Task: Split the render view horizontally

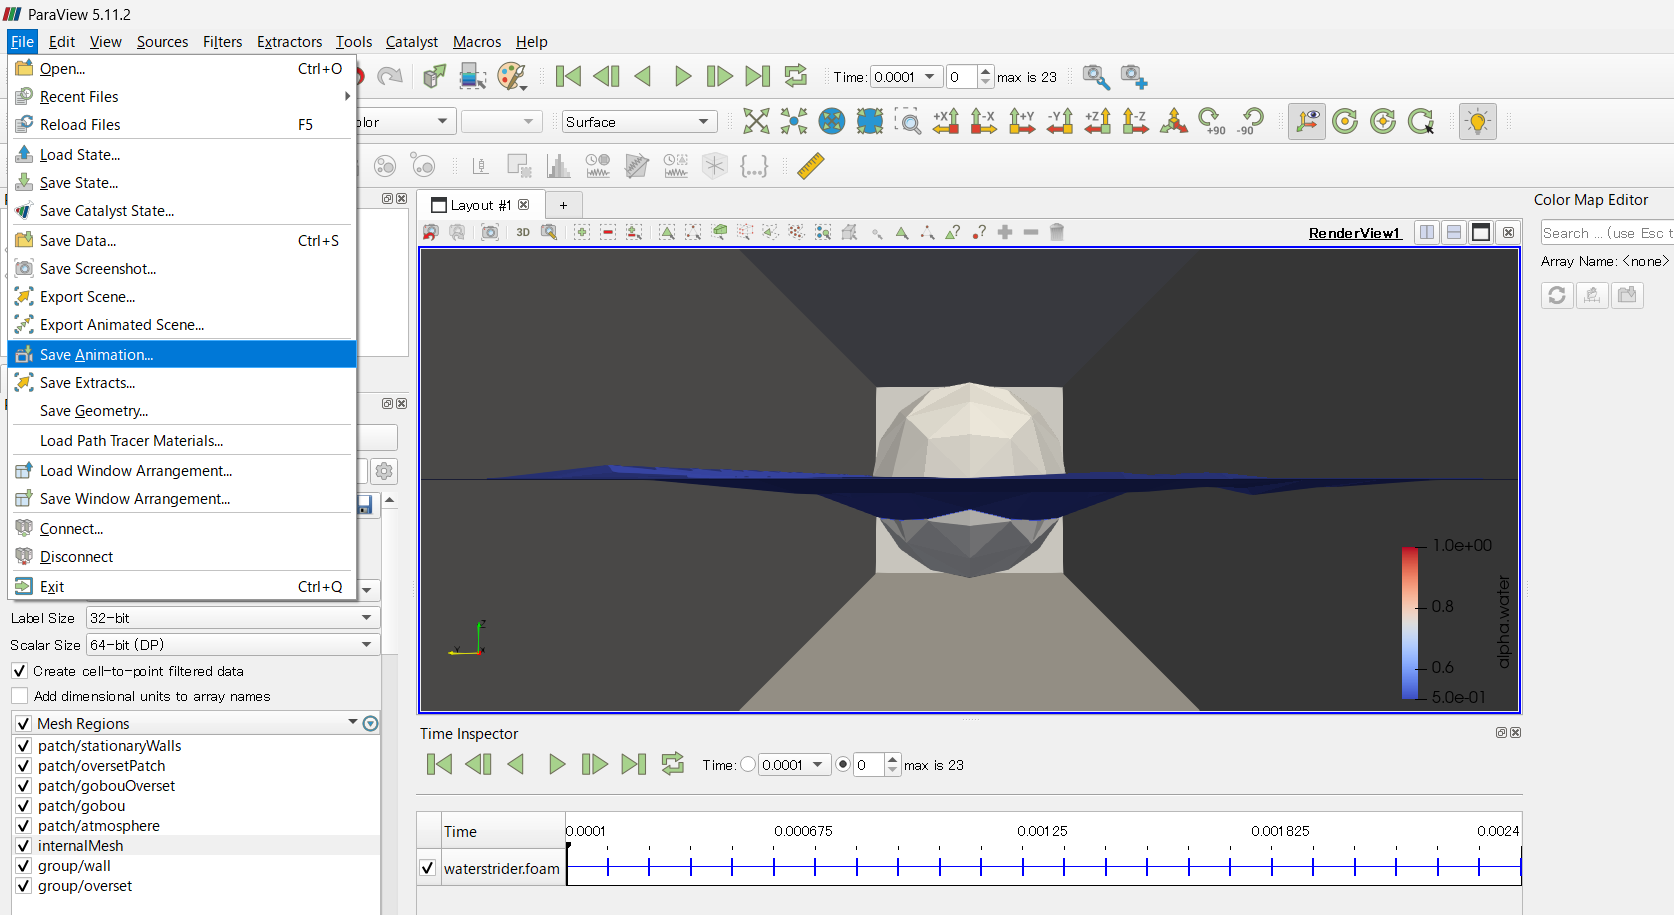Action: tap(1427, 232)
